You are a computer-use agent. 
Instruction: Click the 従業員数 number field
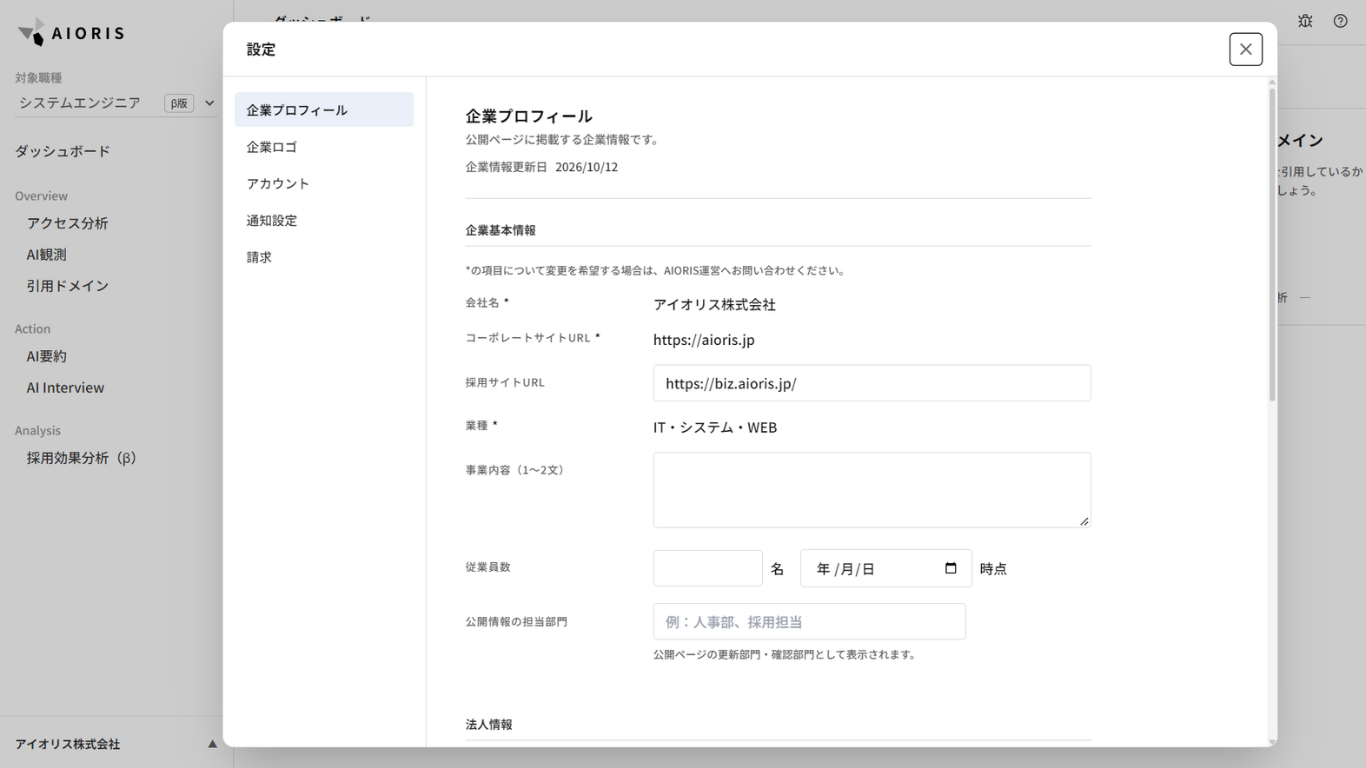click(x=708, y=568)
